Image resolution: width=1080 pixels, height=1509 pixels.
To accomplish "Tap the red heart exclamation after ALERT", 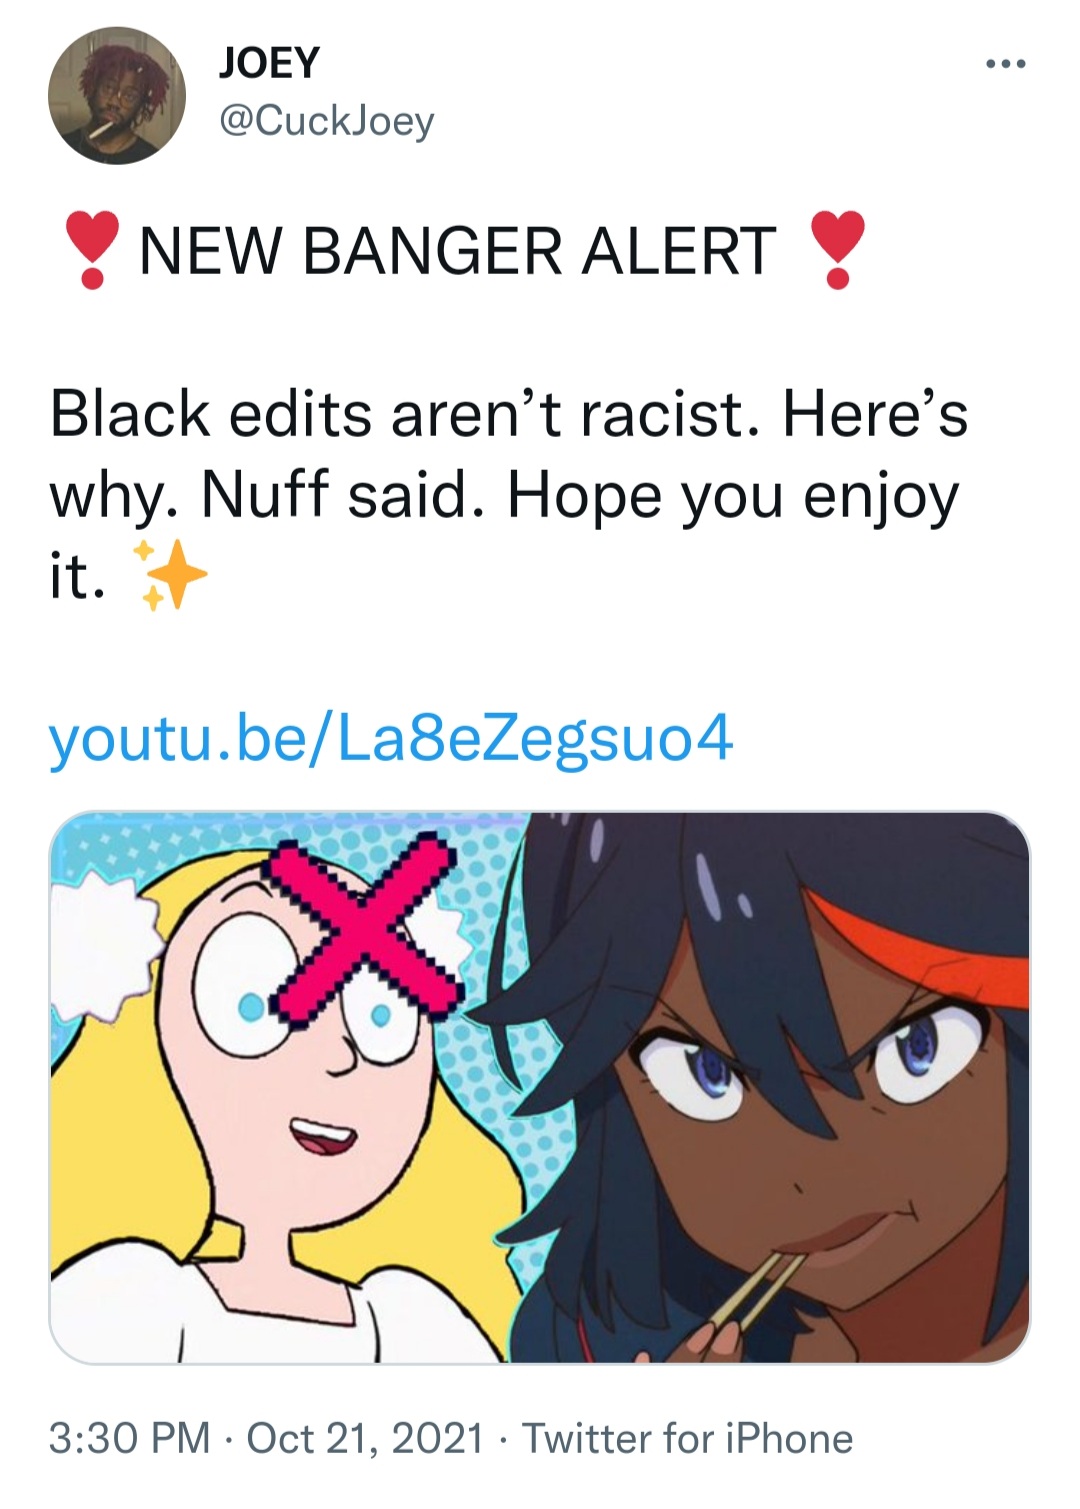I will click(x=837, y=250).
